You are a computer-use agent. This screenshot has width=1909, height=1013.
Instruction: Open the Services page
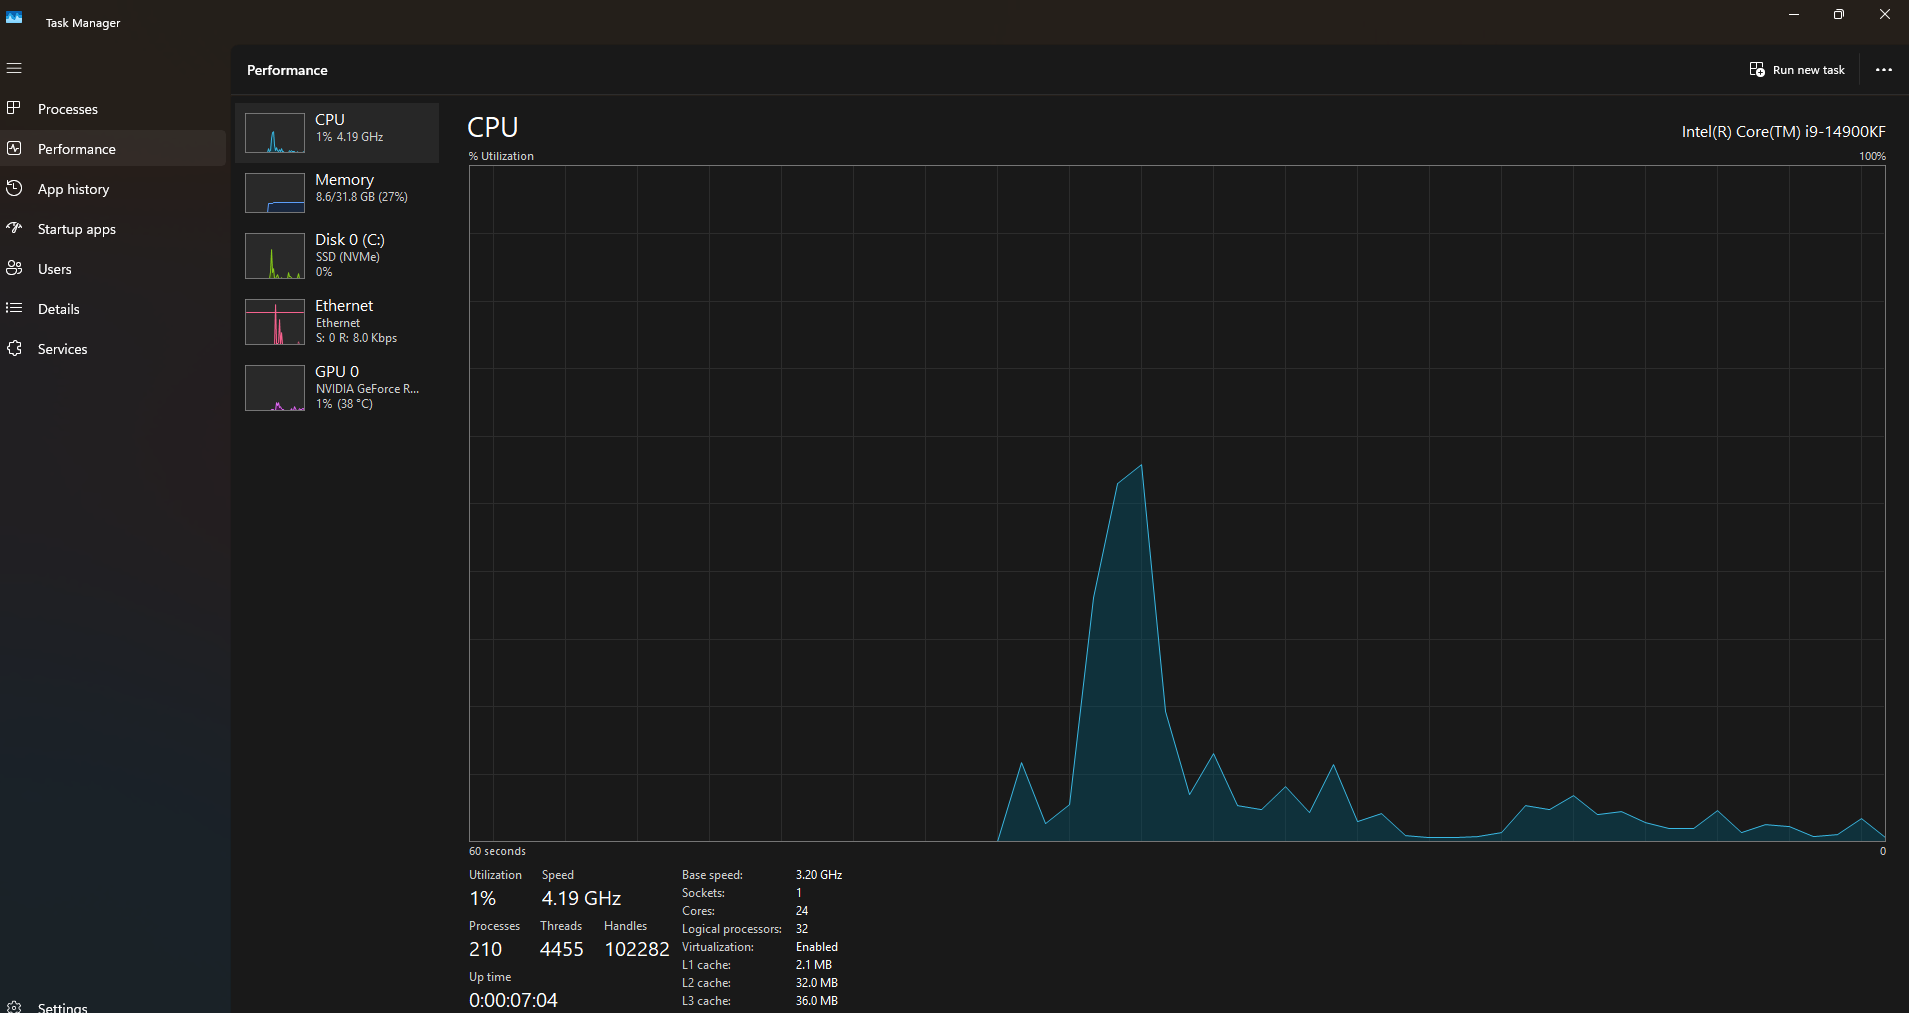(113, 349)
